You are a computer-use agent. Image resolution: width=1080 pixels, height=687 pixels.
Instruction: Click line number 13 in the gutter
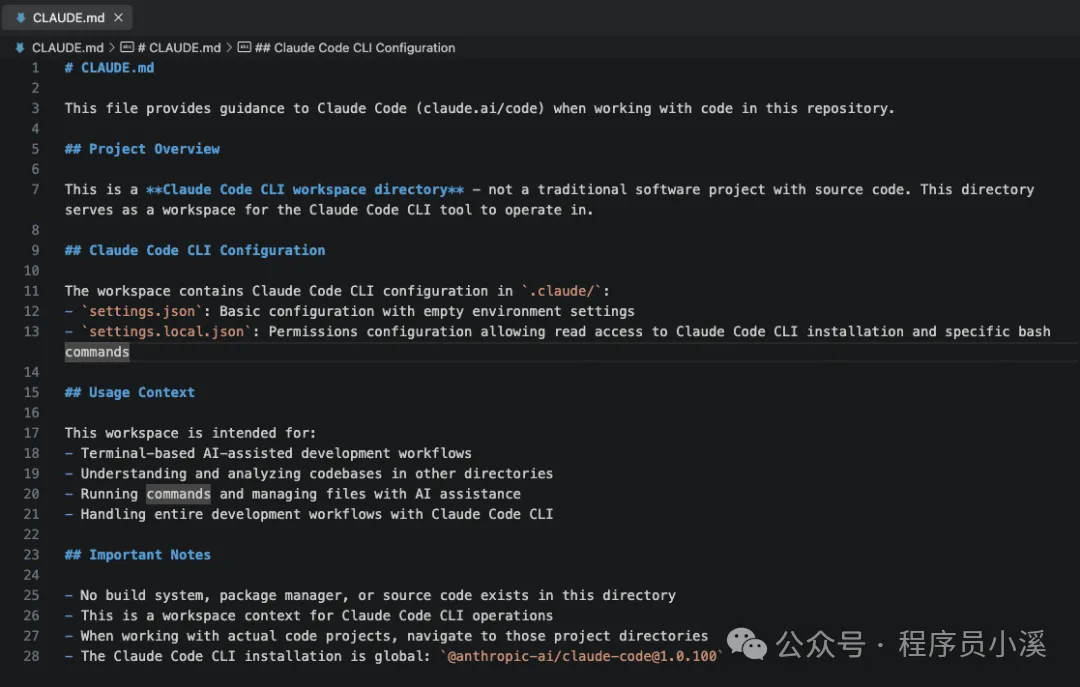pyautogui.click(x=32, y=331)
